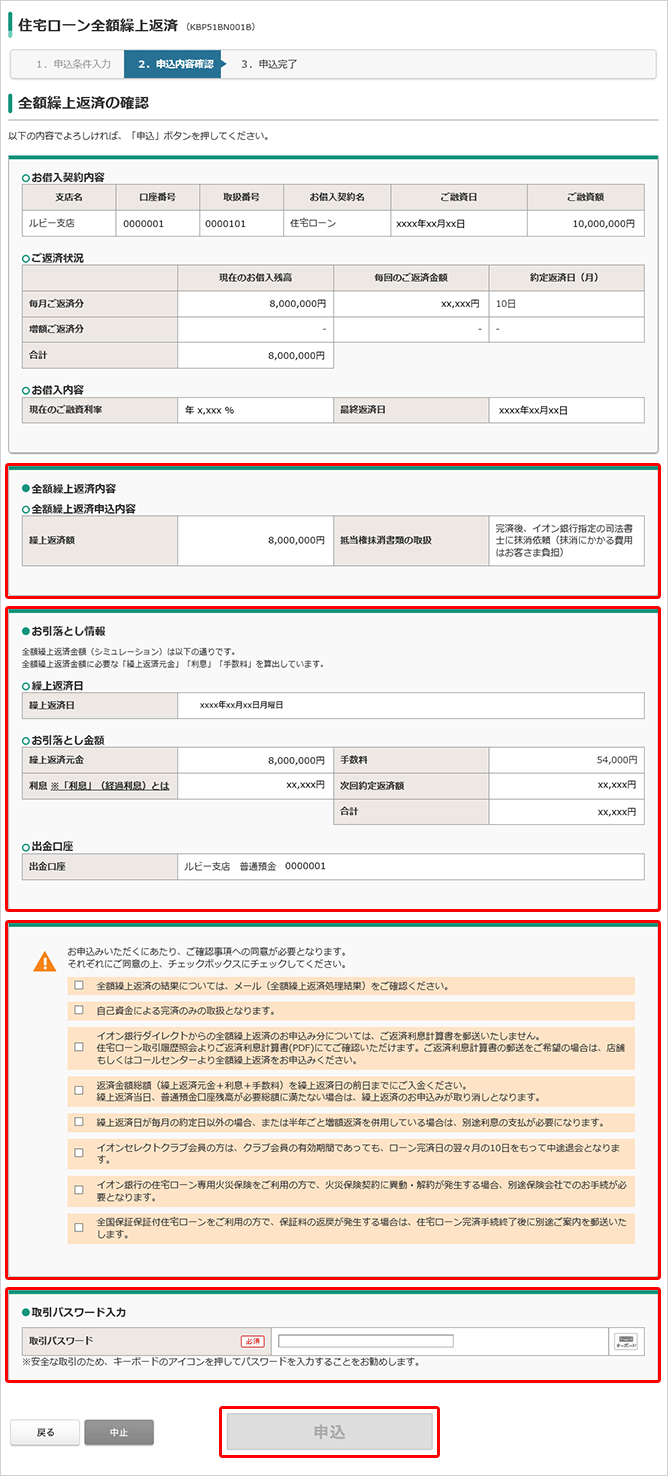Check the 全国保証 保証料返戻 checkbox
Viewport: 668px width, 1476px height.
(79, 1228)
